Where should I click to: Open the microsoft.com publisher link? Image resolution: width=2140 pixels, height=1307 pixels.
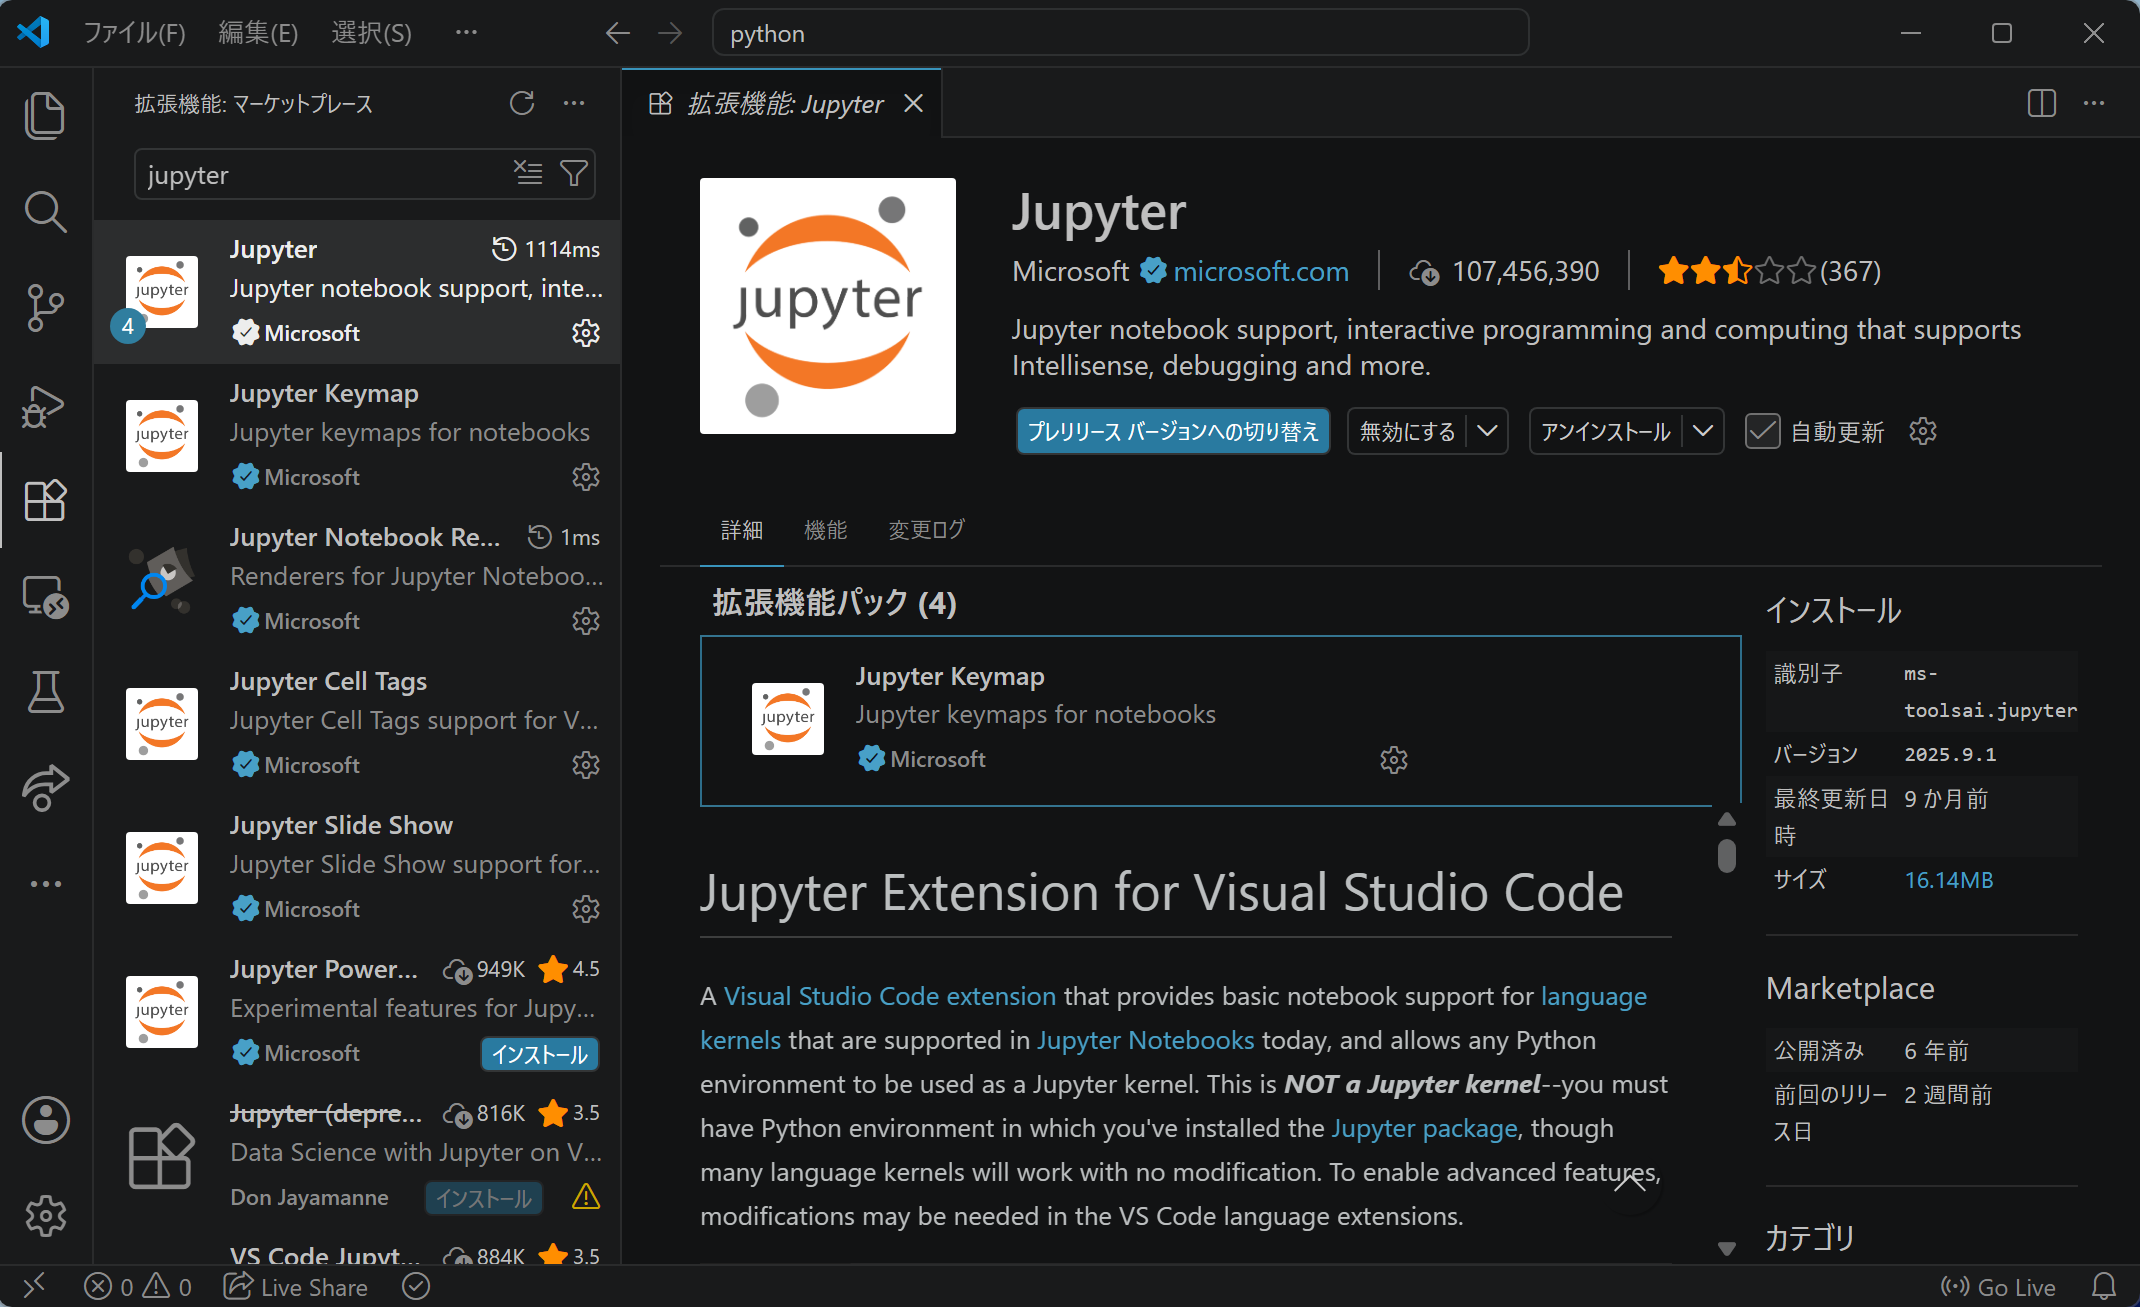[1261, 271]
